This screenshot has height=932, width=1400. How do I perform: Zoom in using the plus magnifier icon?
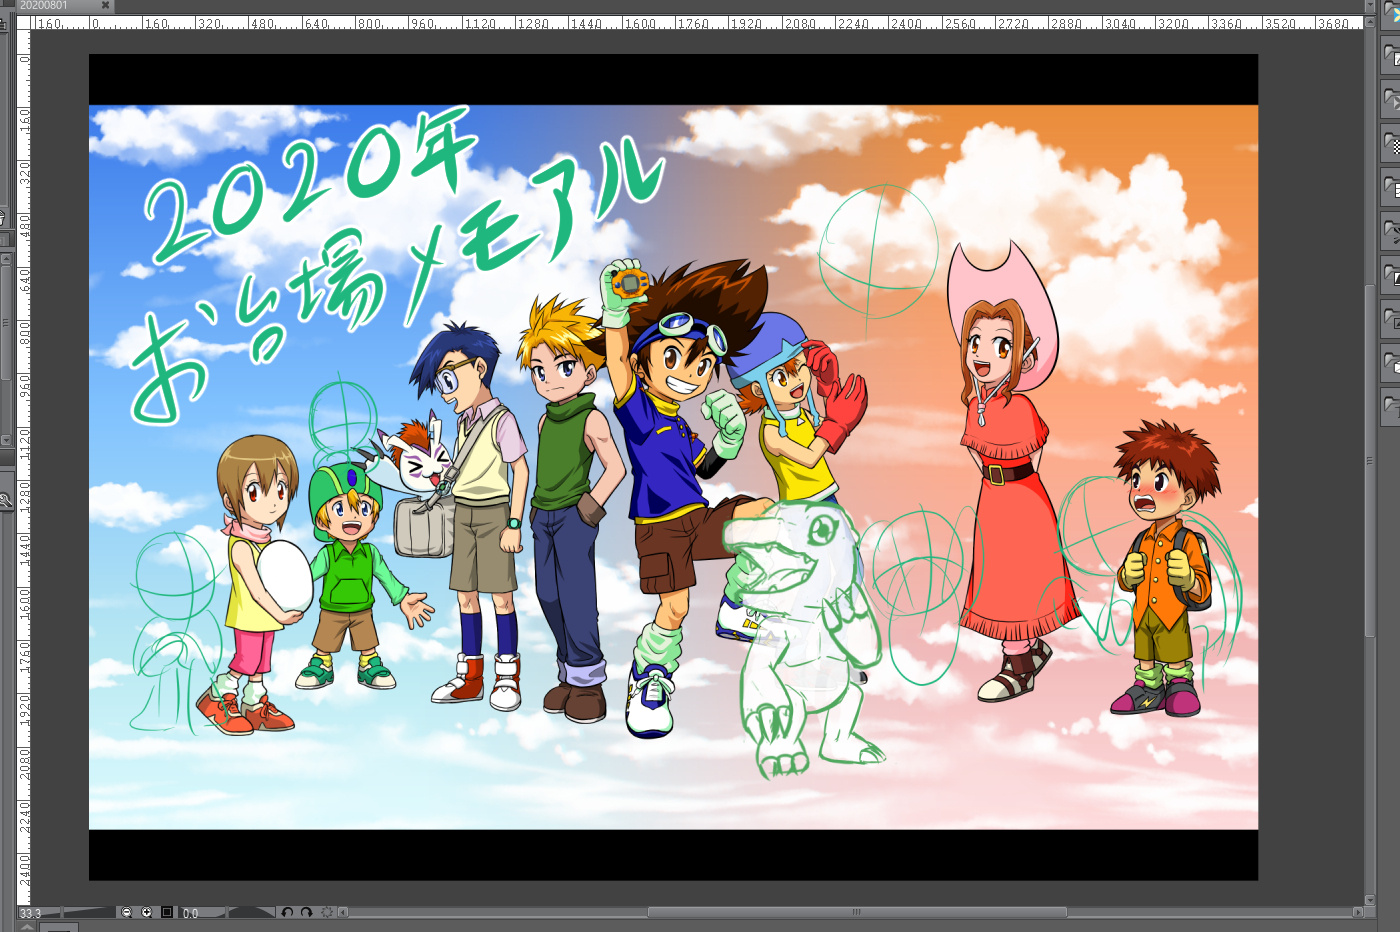coord(147,912)
